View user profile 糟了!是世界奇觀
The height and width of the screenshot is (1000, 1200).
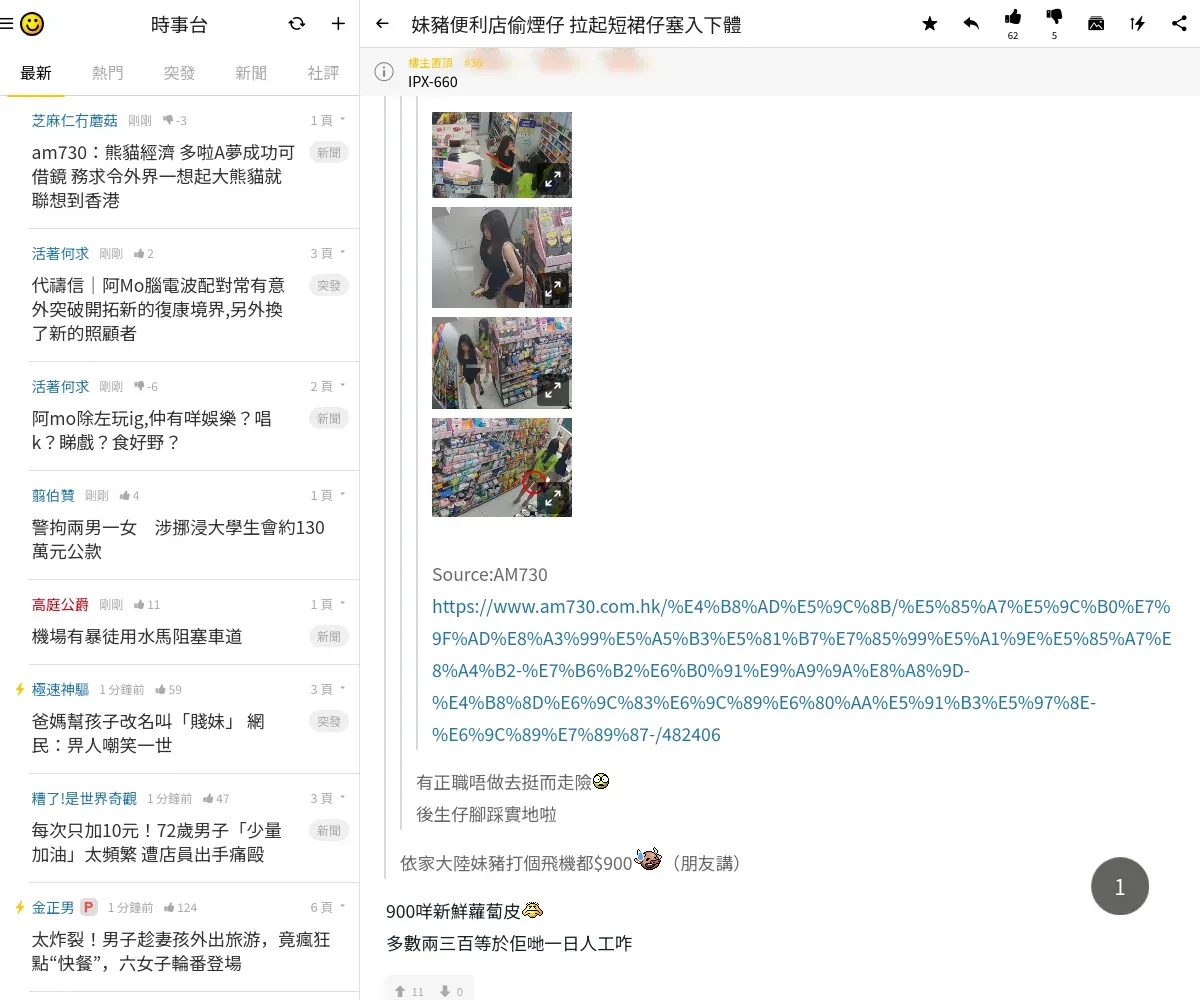84,798
